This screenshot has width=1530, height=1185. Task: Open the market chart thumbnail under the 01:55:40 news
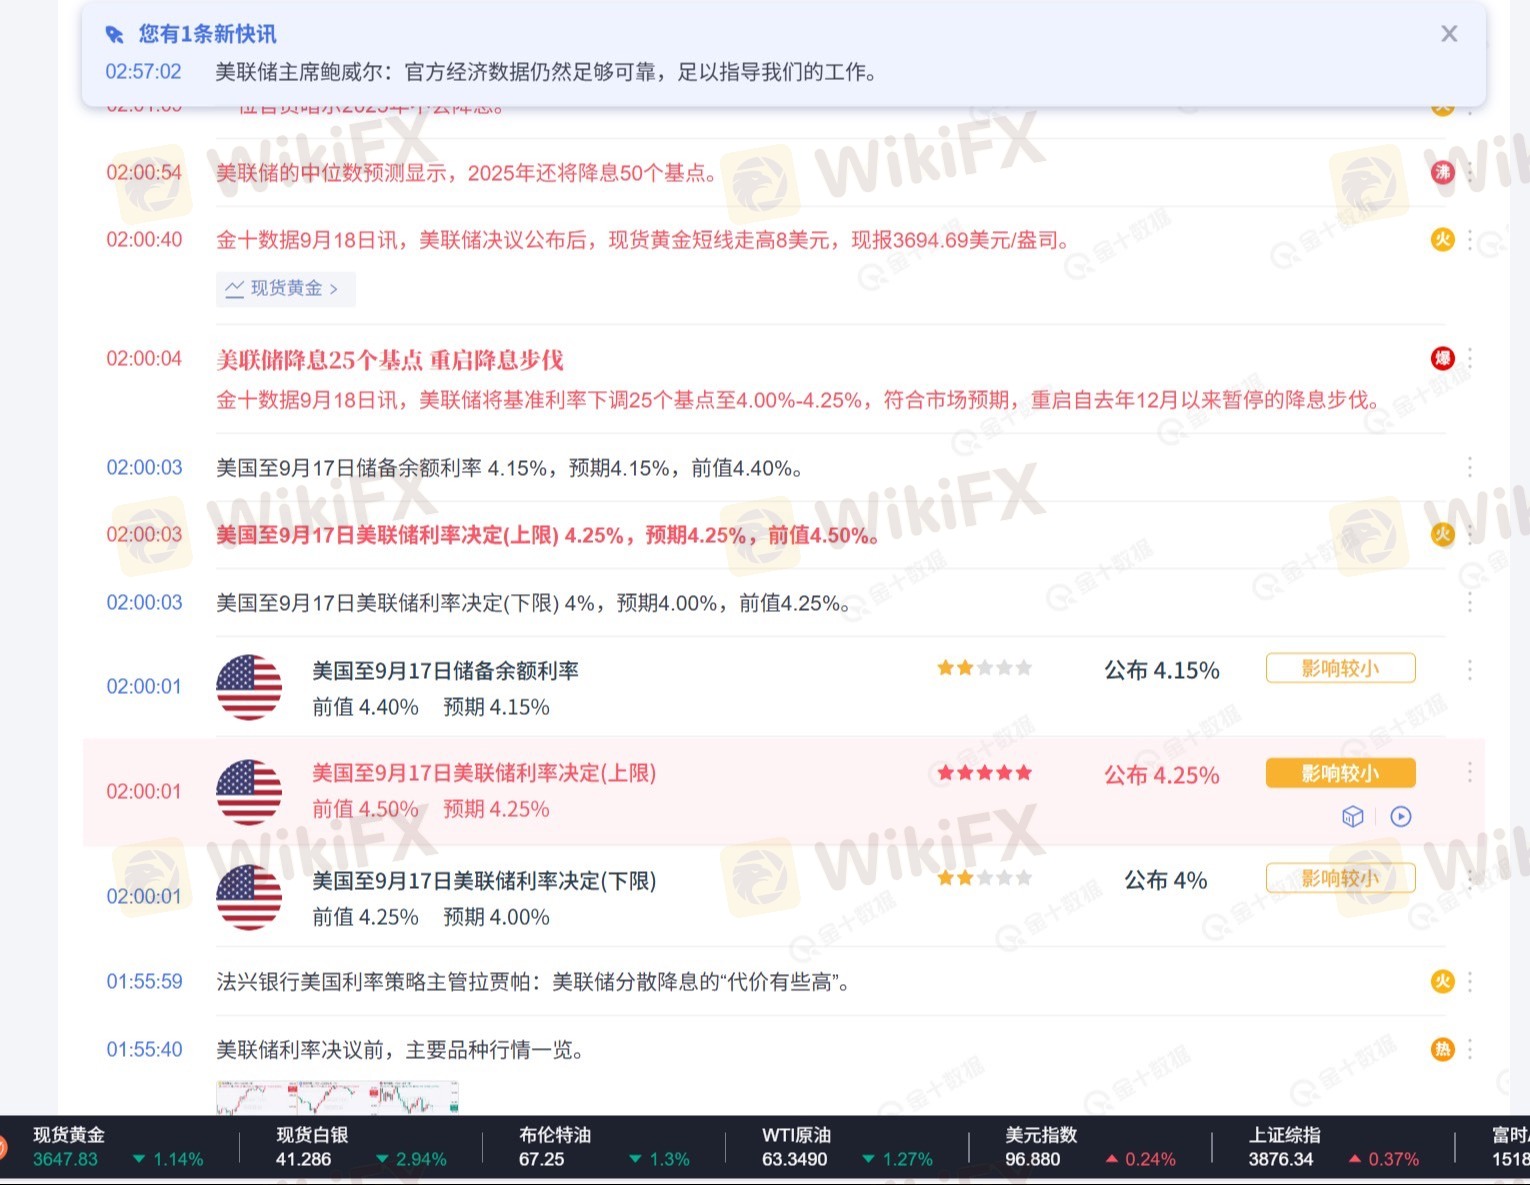[x=337, y=1098]
